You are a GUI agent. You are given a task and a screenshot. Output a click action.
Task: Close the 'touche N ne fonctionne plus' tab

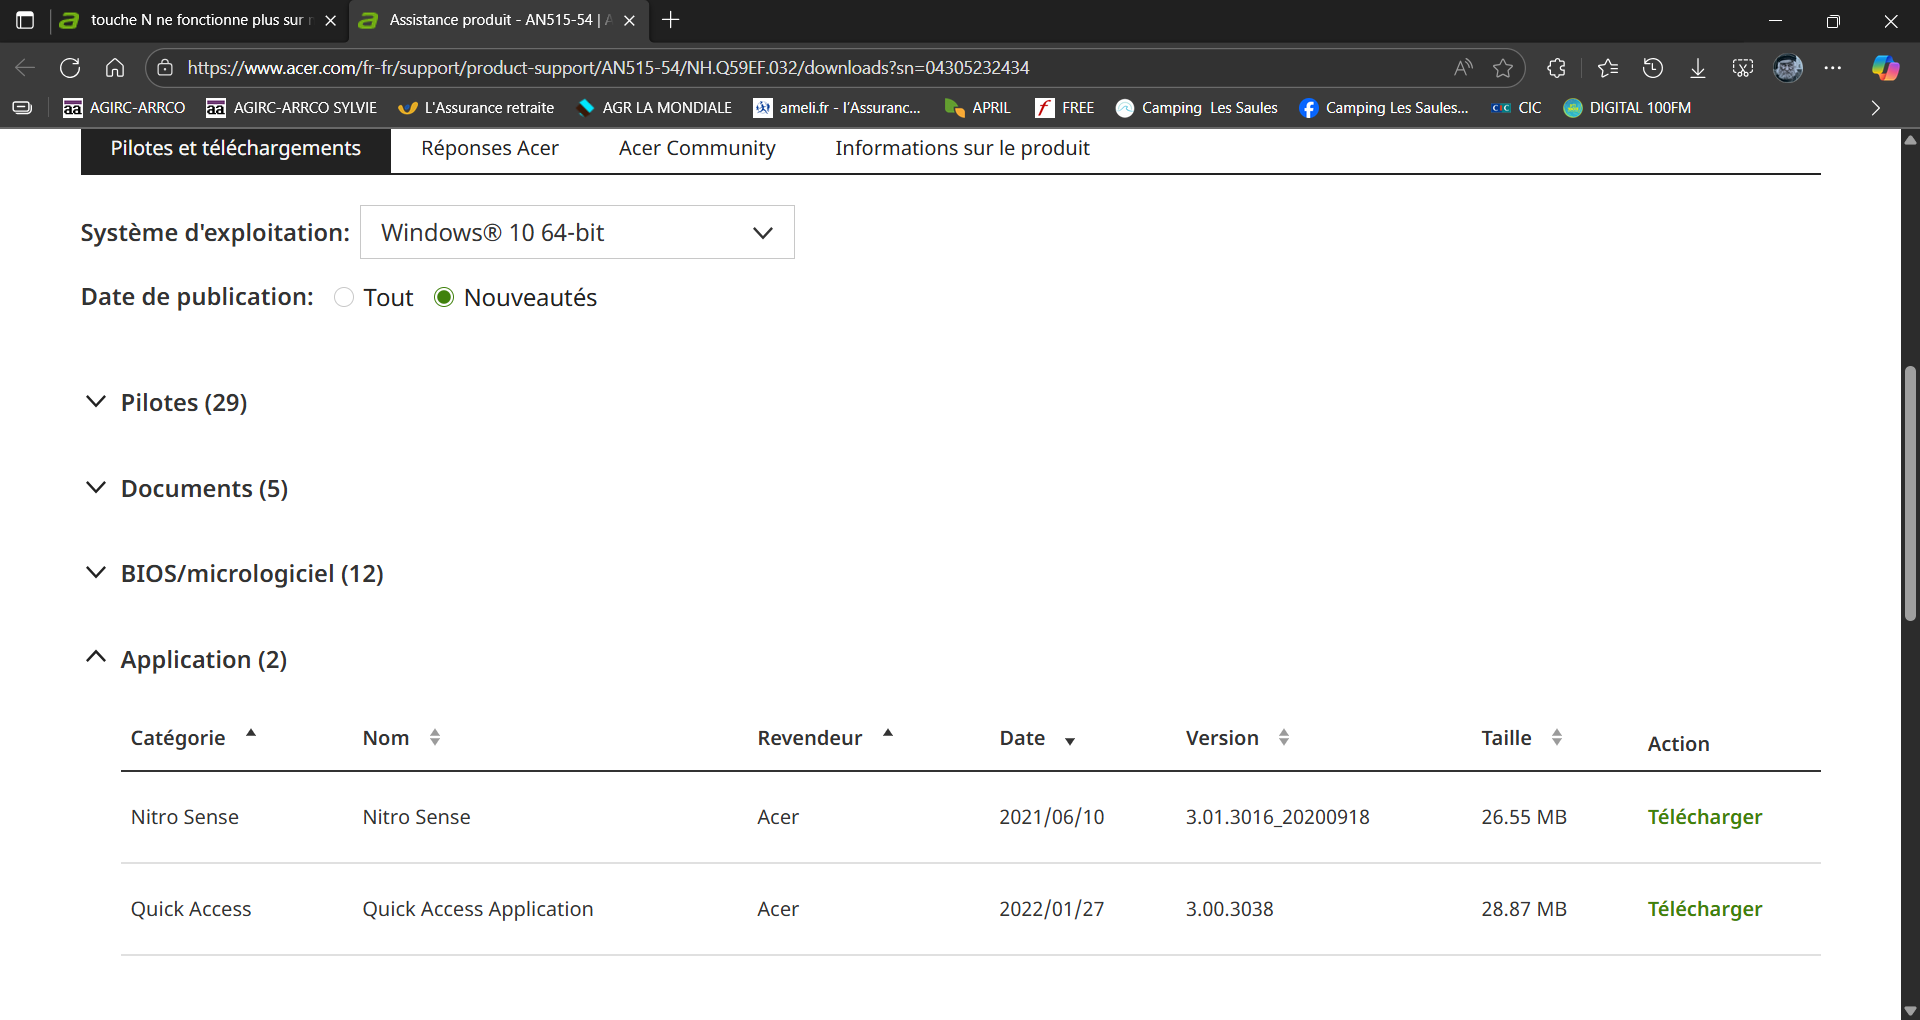pyautogui.click(x=330, y=20)
